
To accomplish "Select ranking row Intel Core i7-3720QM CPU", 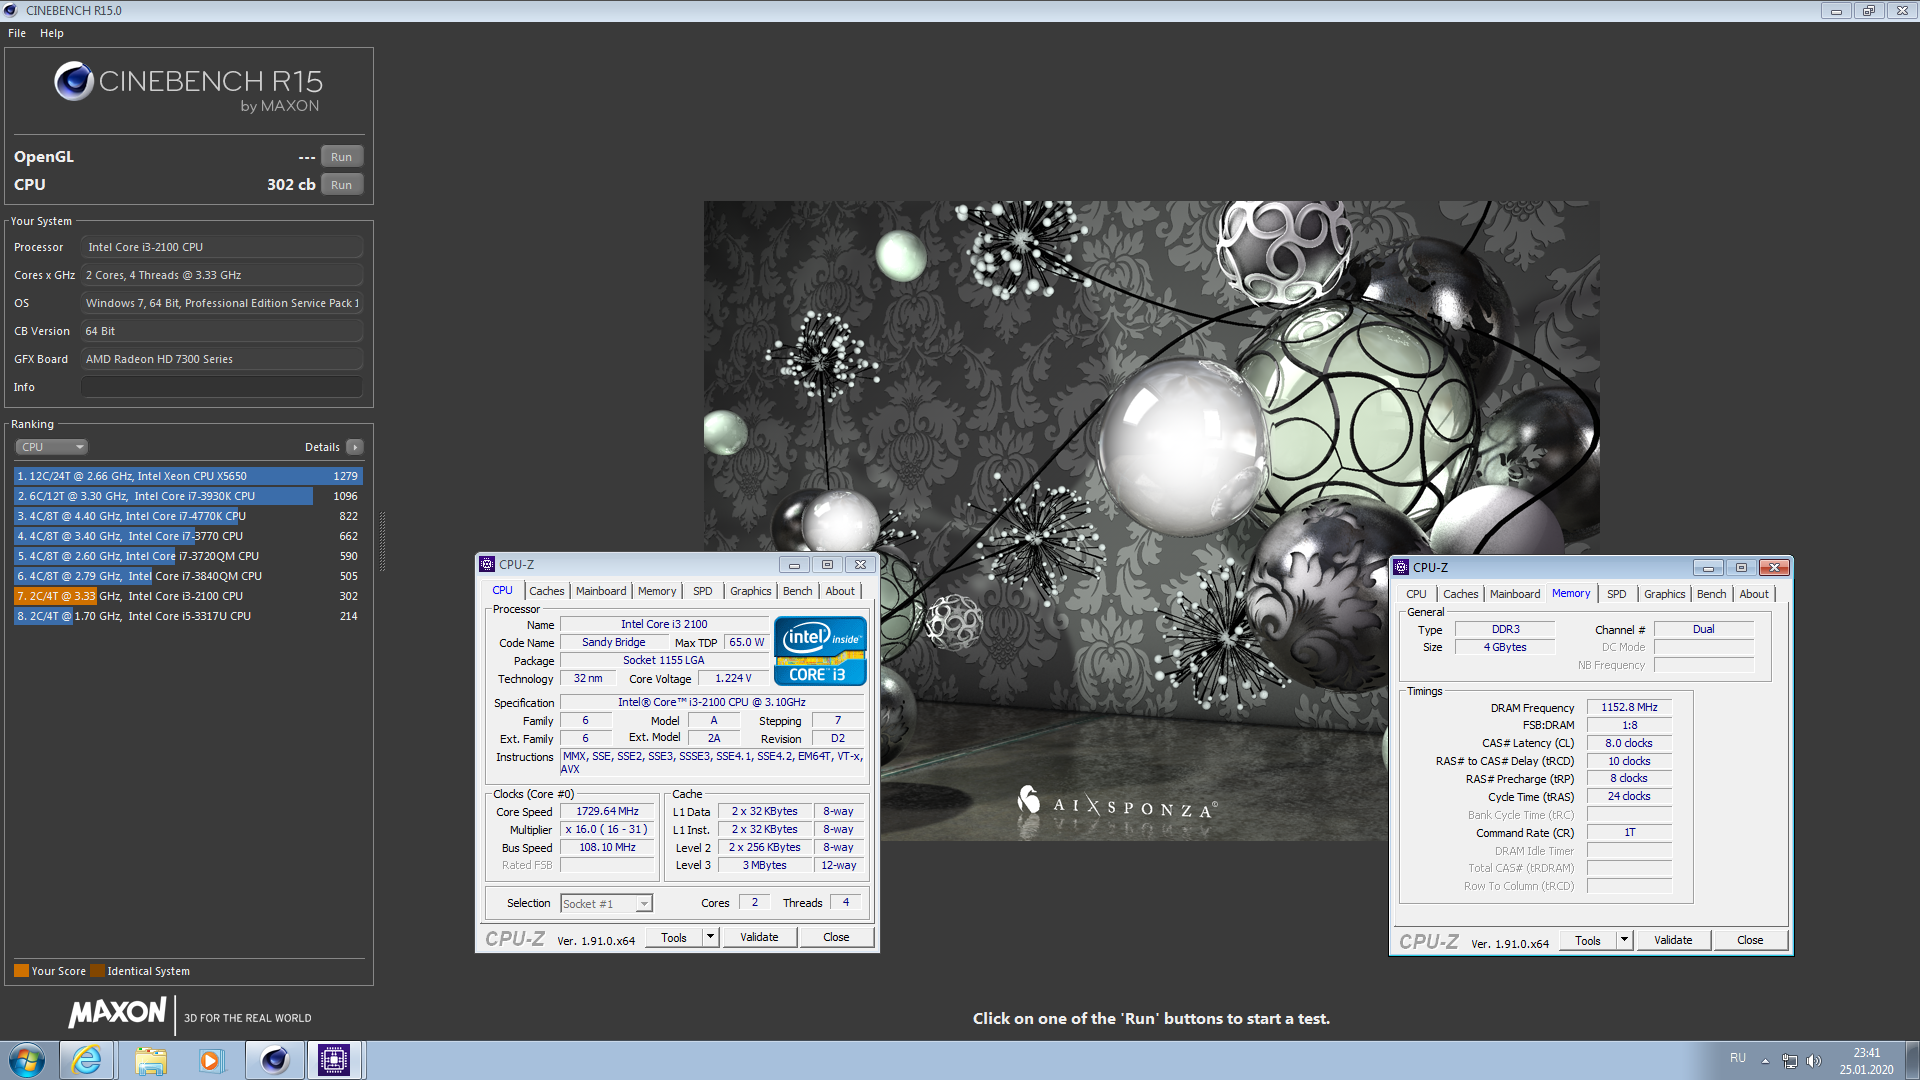I will point(188,556).
